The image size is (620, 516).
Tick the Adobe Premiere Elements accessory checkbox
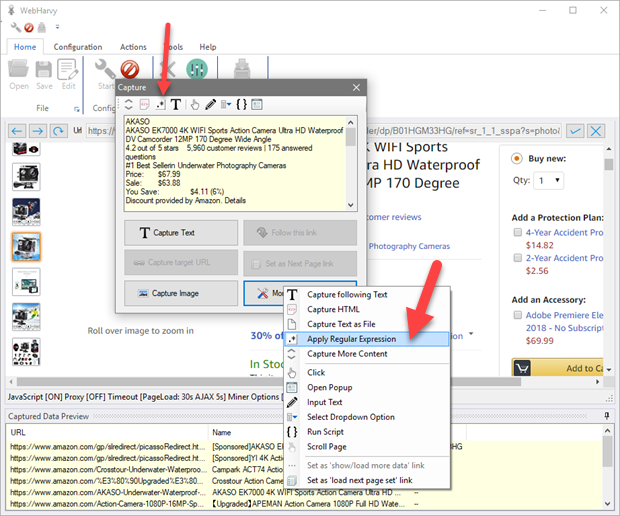pos(516,313)
